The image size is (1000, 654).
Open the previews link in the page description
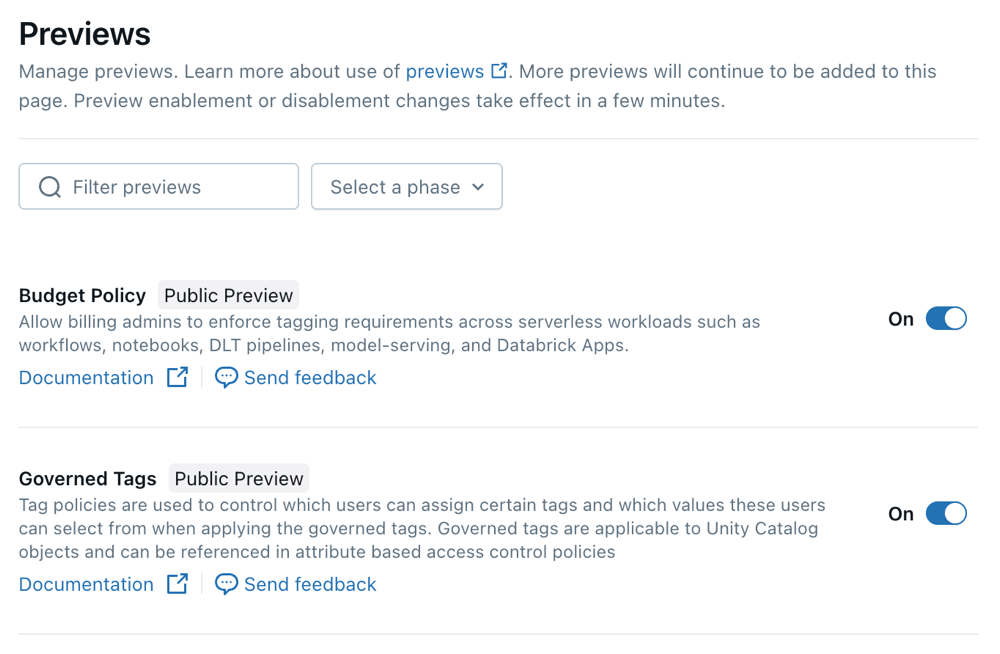pos(444,71)
